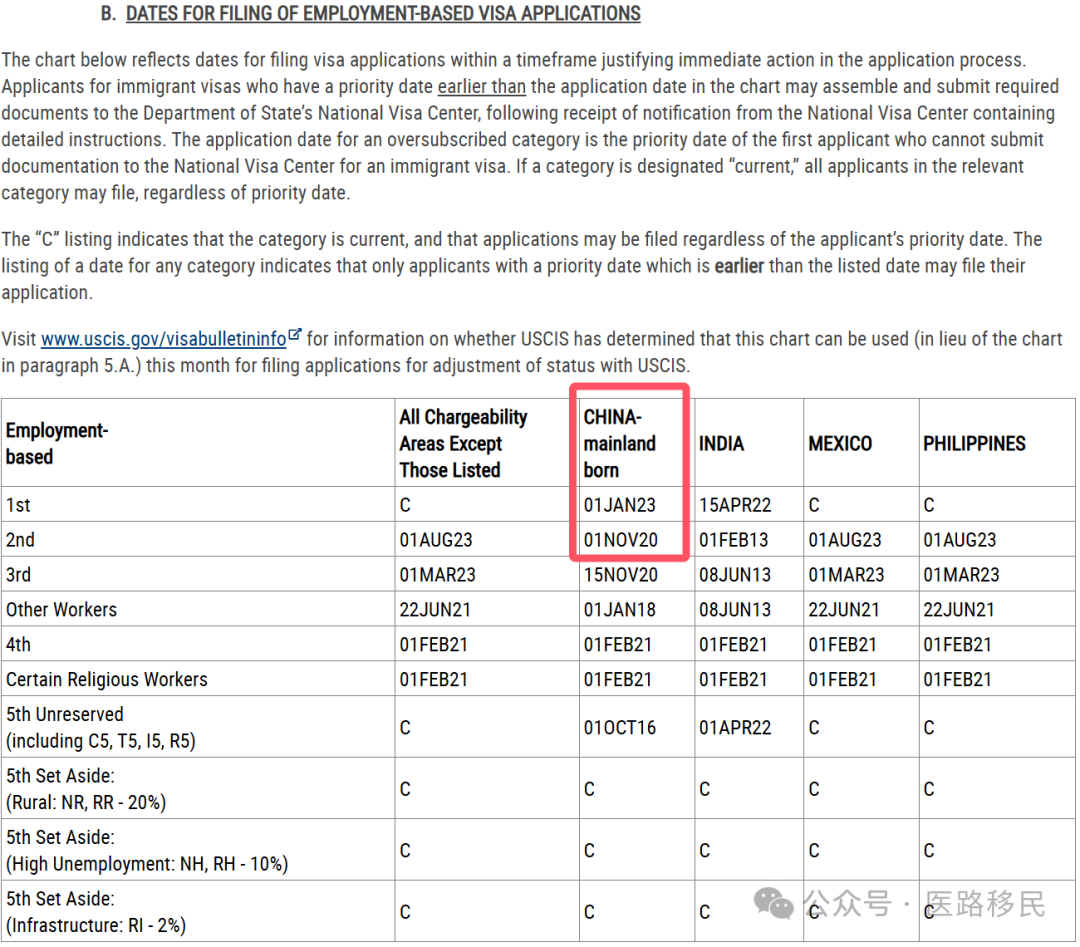Click the external-link icon after the USCIS link
Image resolution: width=1080 pixels, height=947 pixels.
[x=295, y=335]
